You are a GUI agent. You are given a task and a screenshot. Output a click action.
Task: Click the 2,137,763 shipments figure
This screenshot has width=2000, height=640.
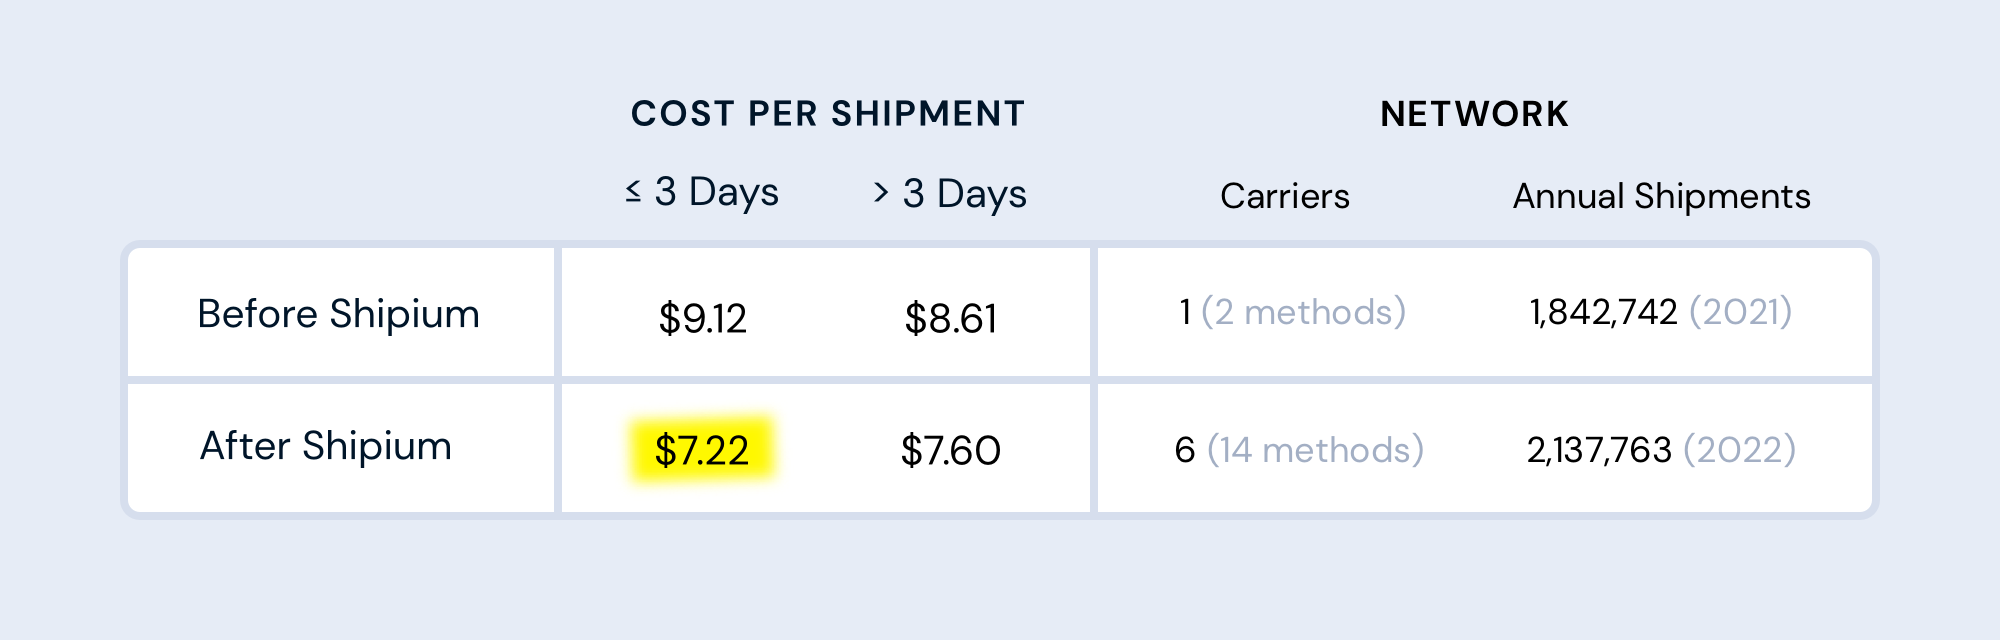click(x=1599, y=450)
